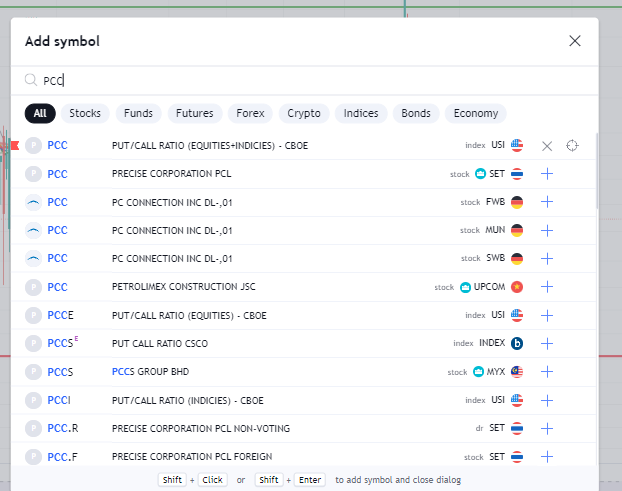
Task: Click the PCCE ticker symbol
Action: (60, 315)
